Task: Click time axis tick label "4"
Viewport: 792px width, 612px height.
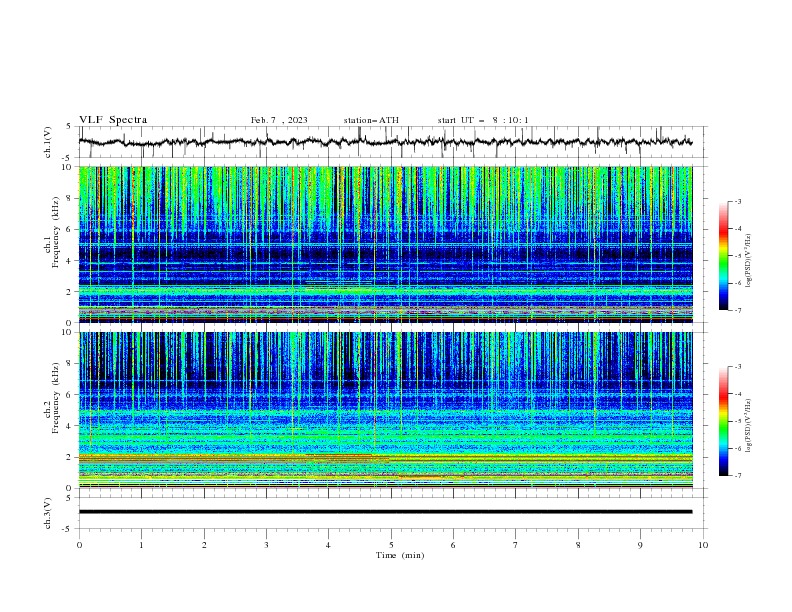Action: coord(328,545)
